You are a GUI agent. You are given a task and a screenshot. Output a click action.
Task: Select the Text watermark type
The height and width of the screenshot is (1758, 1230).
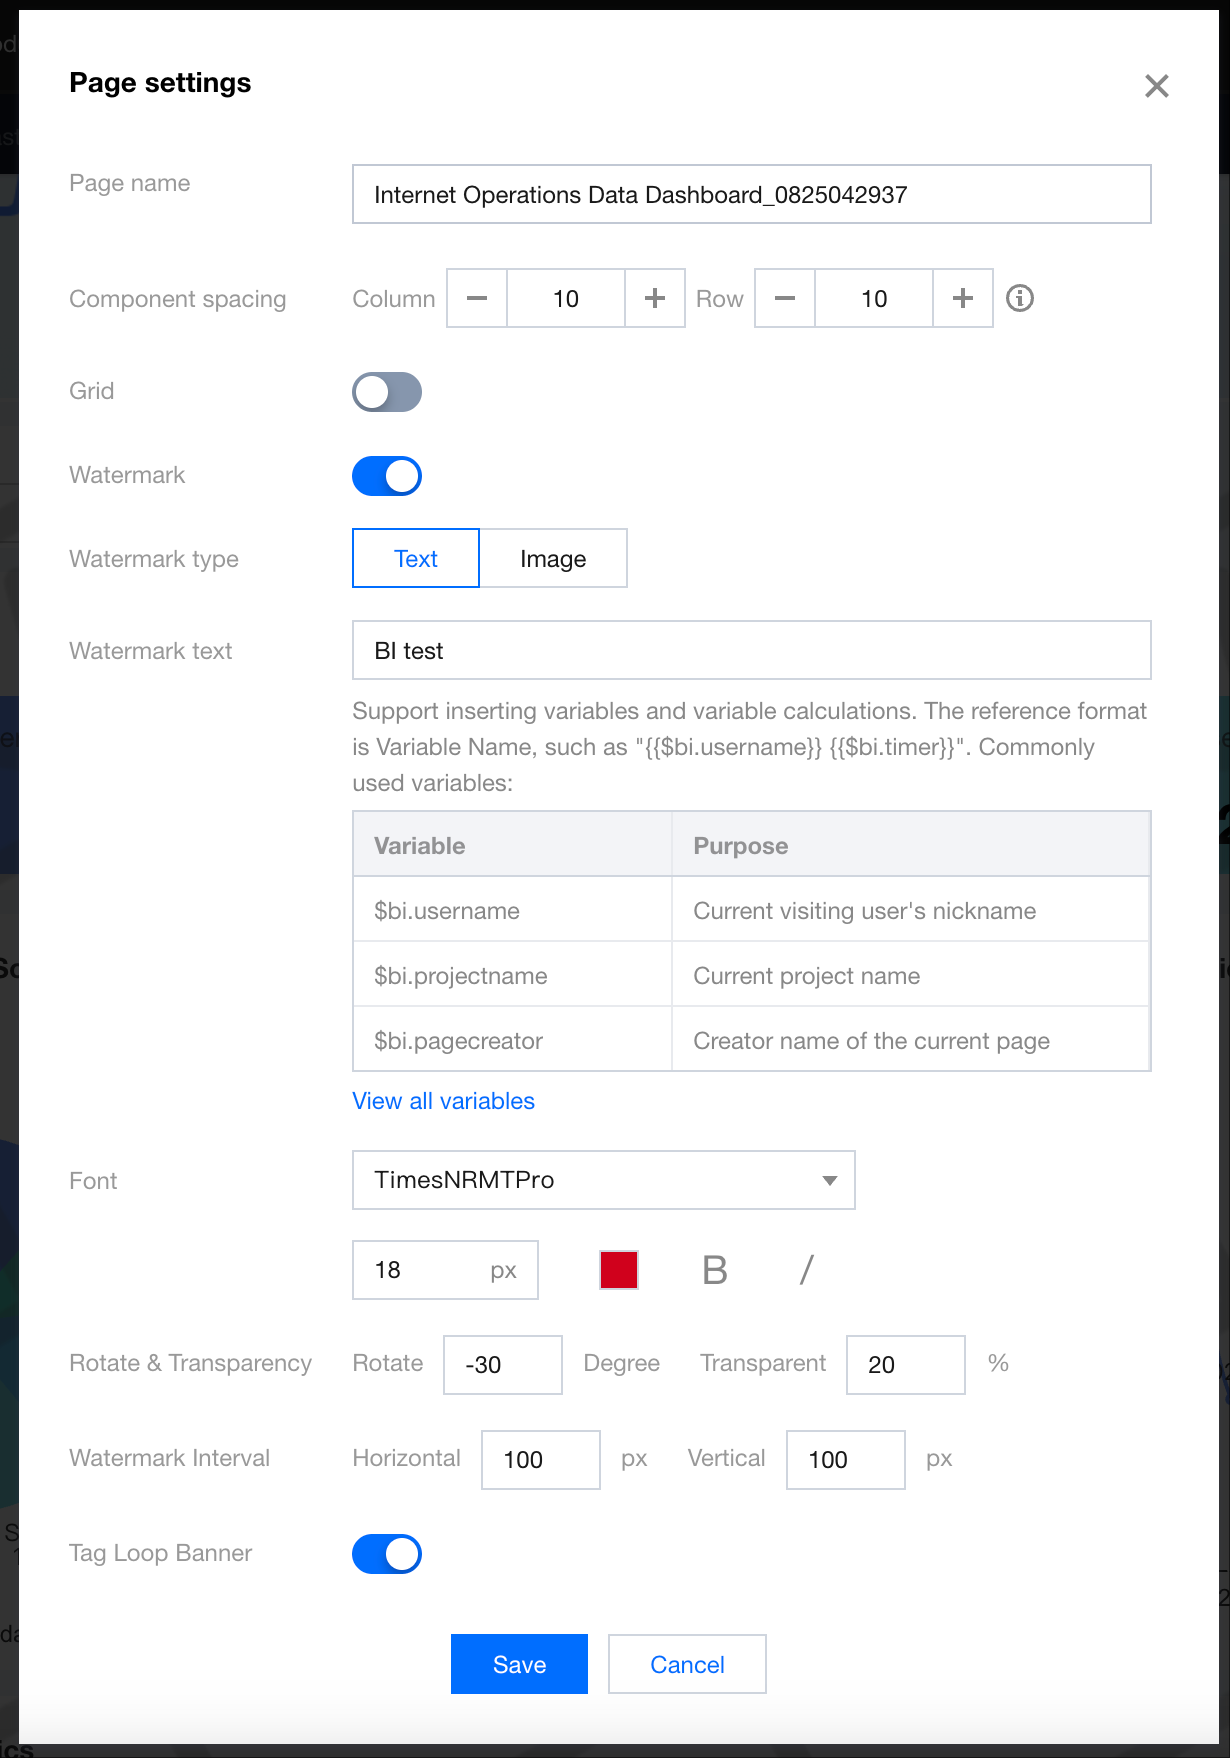click(x=416, y=558)
